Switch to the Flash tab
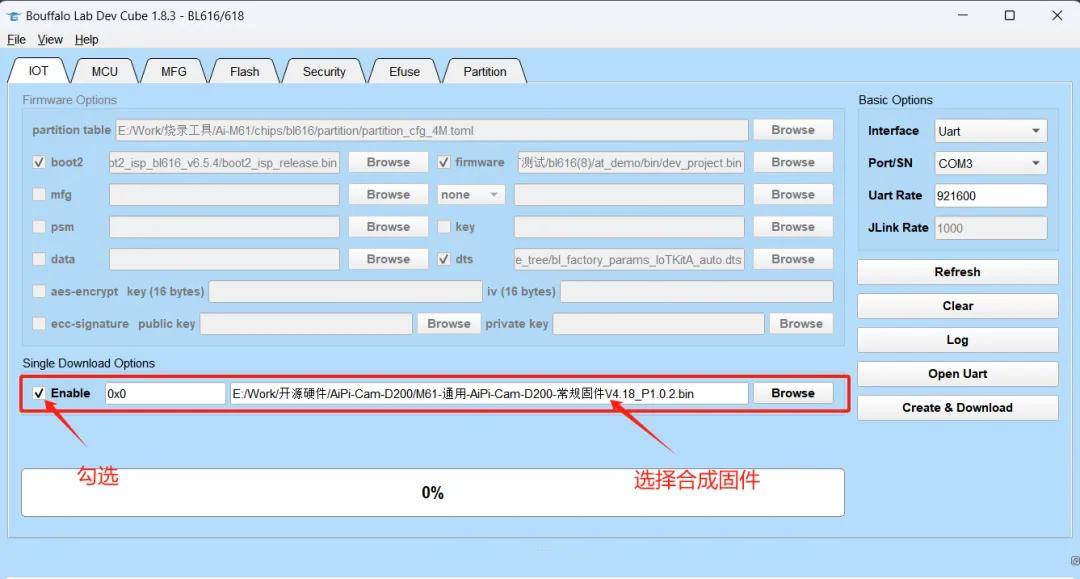Screen dimensions: 1080x579 [x=245, y=72]
